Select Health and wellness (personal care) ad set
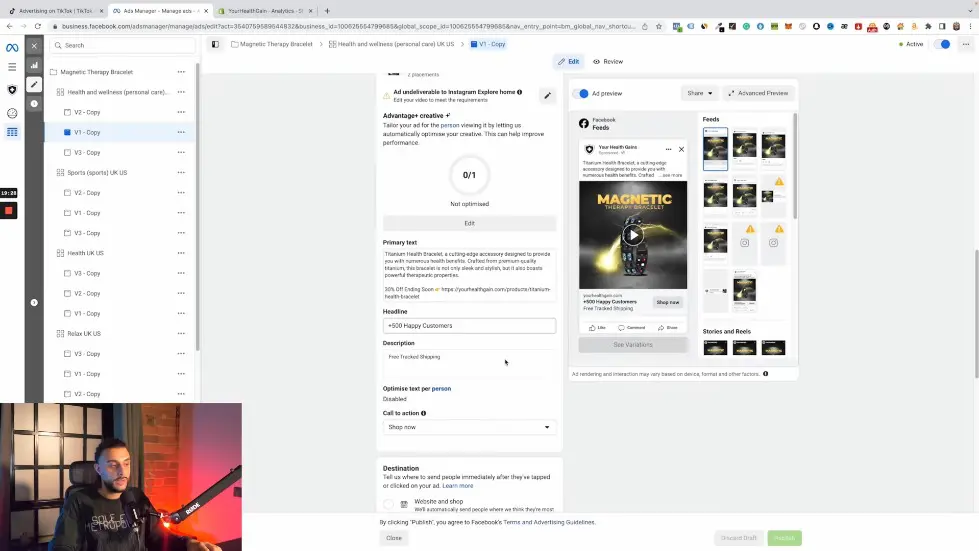 (119, 92)
